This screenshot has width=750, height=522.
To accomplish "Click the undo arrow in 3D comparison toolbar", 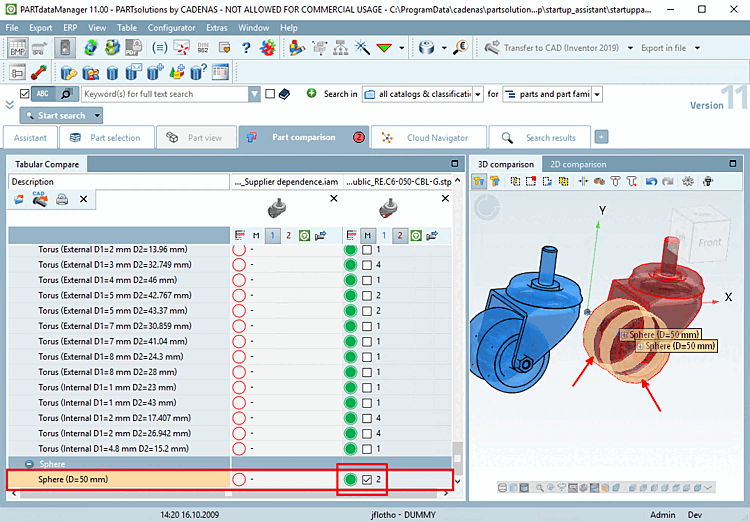I will (652, 182).
